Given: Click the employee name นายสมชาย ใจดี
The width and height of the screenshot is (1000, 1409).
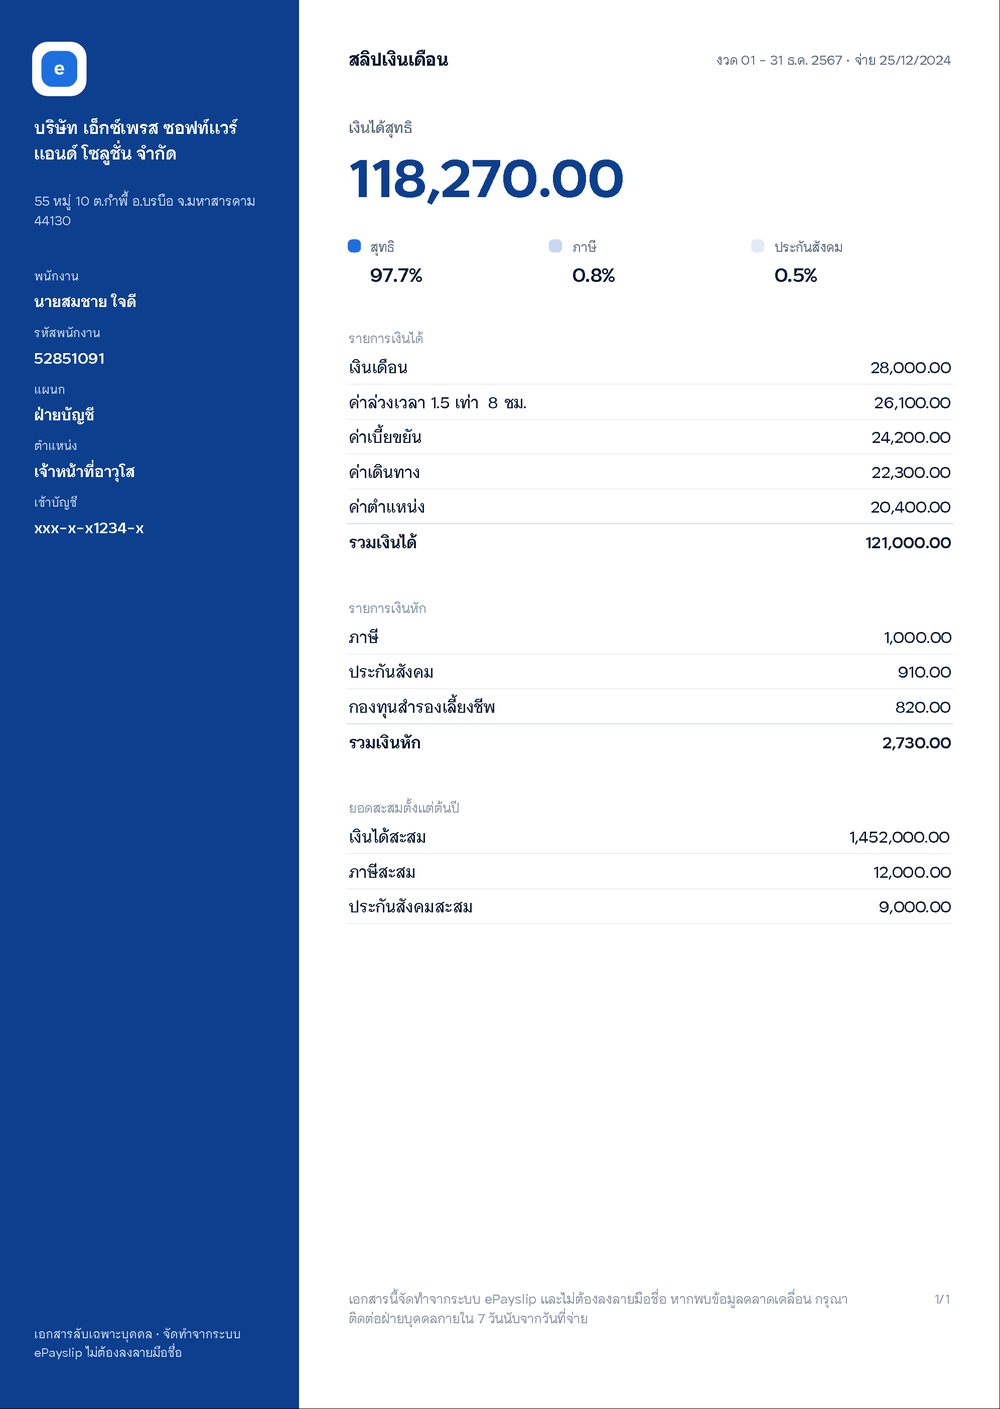Looking at the screenshot, I should pyautogui.click(x=85, y=302).
